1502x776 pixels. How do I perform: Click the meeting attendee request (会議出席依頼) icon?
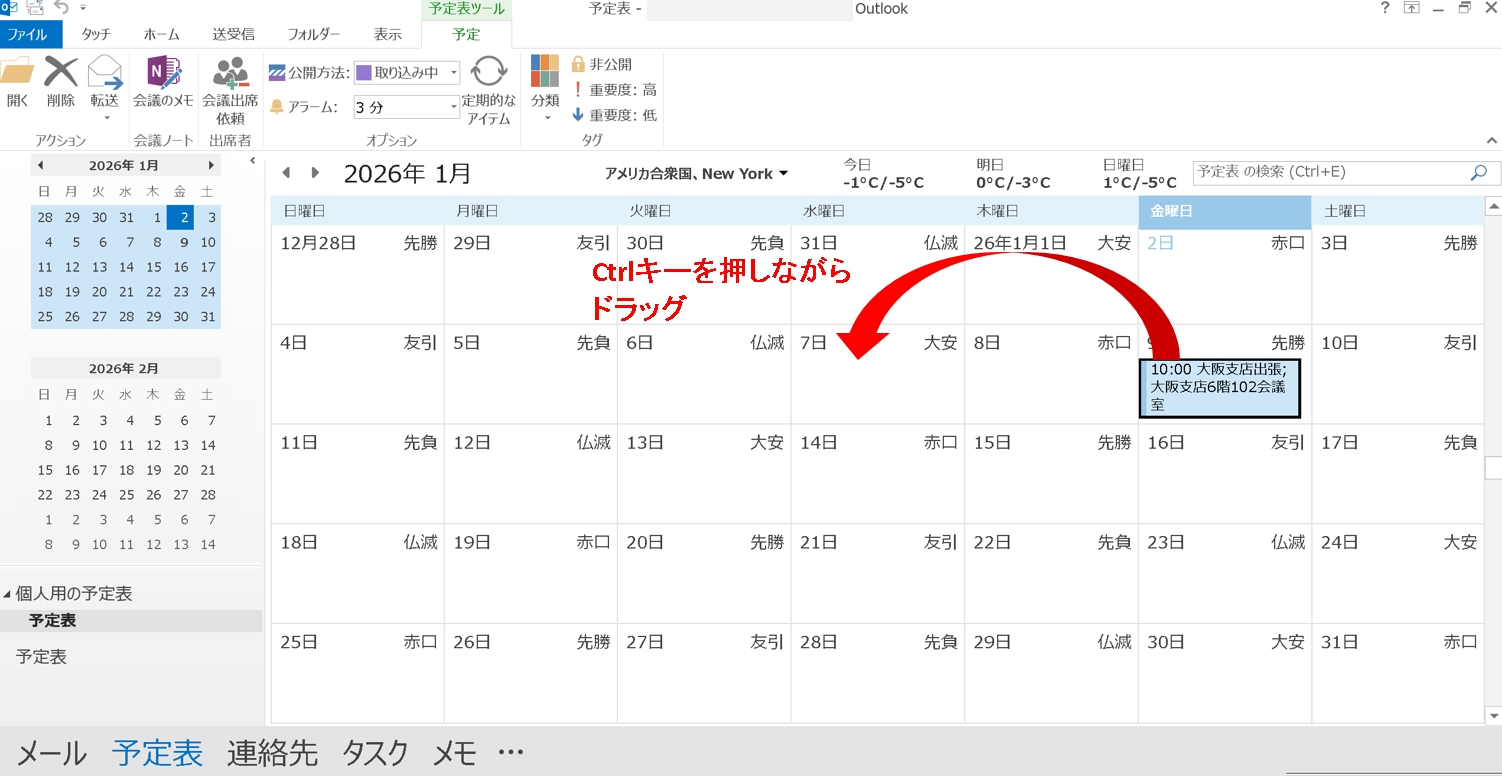tap(230, 74)
